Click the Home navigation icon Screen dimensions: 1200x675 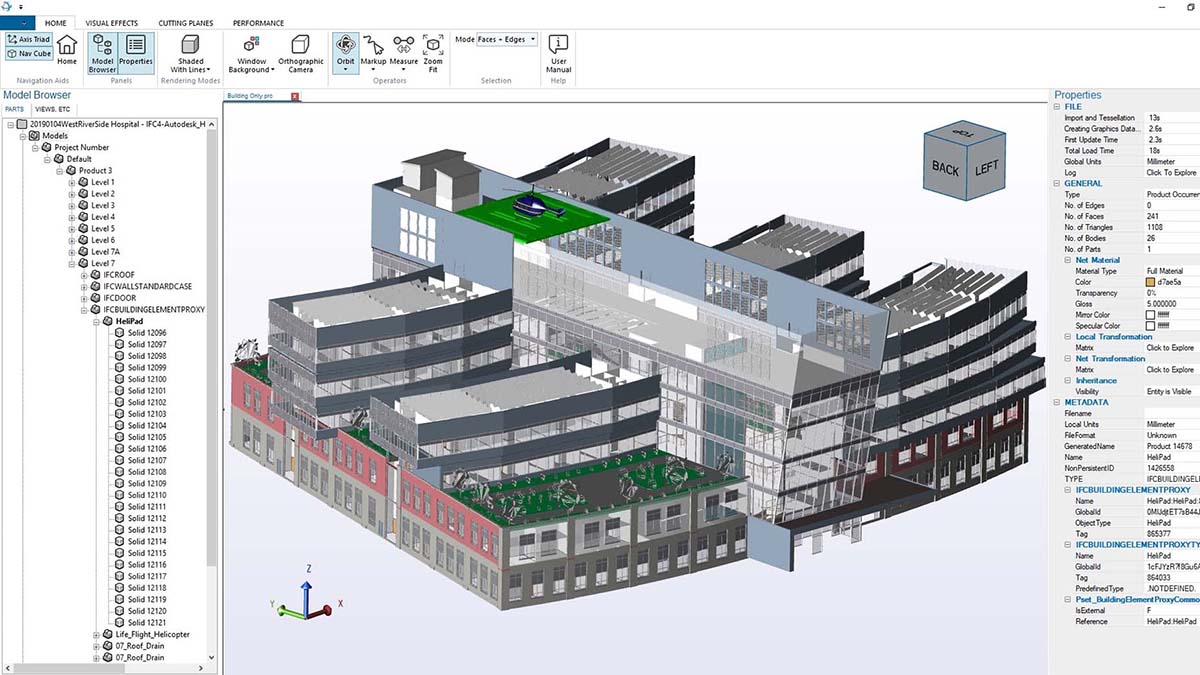[66, 50]
